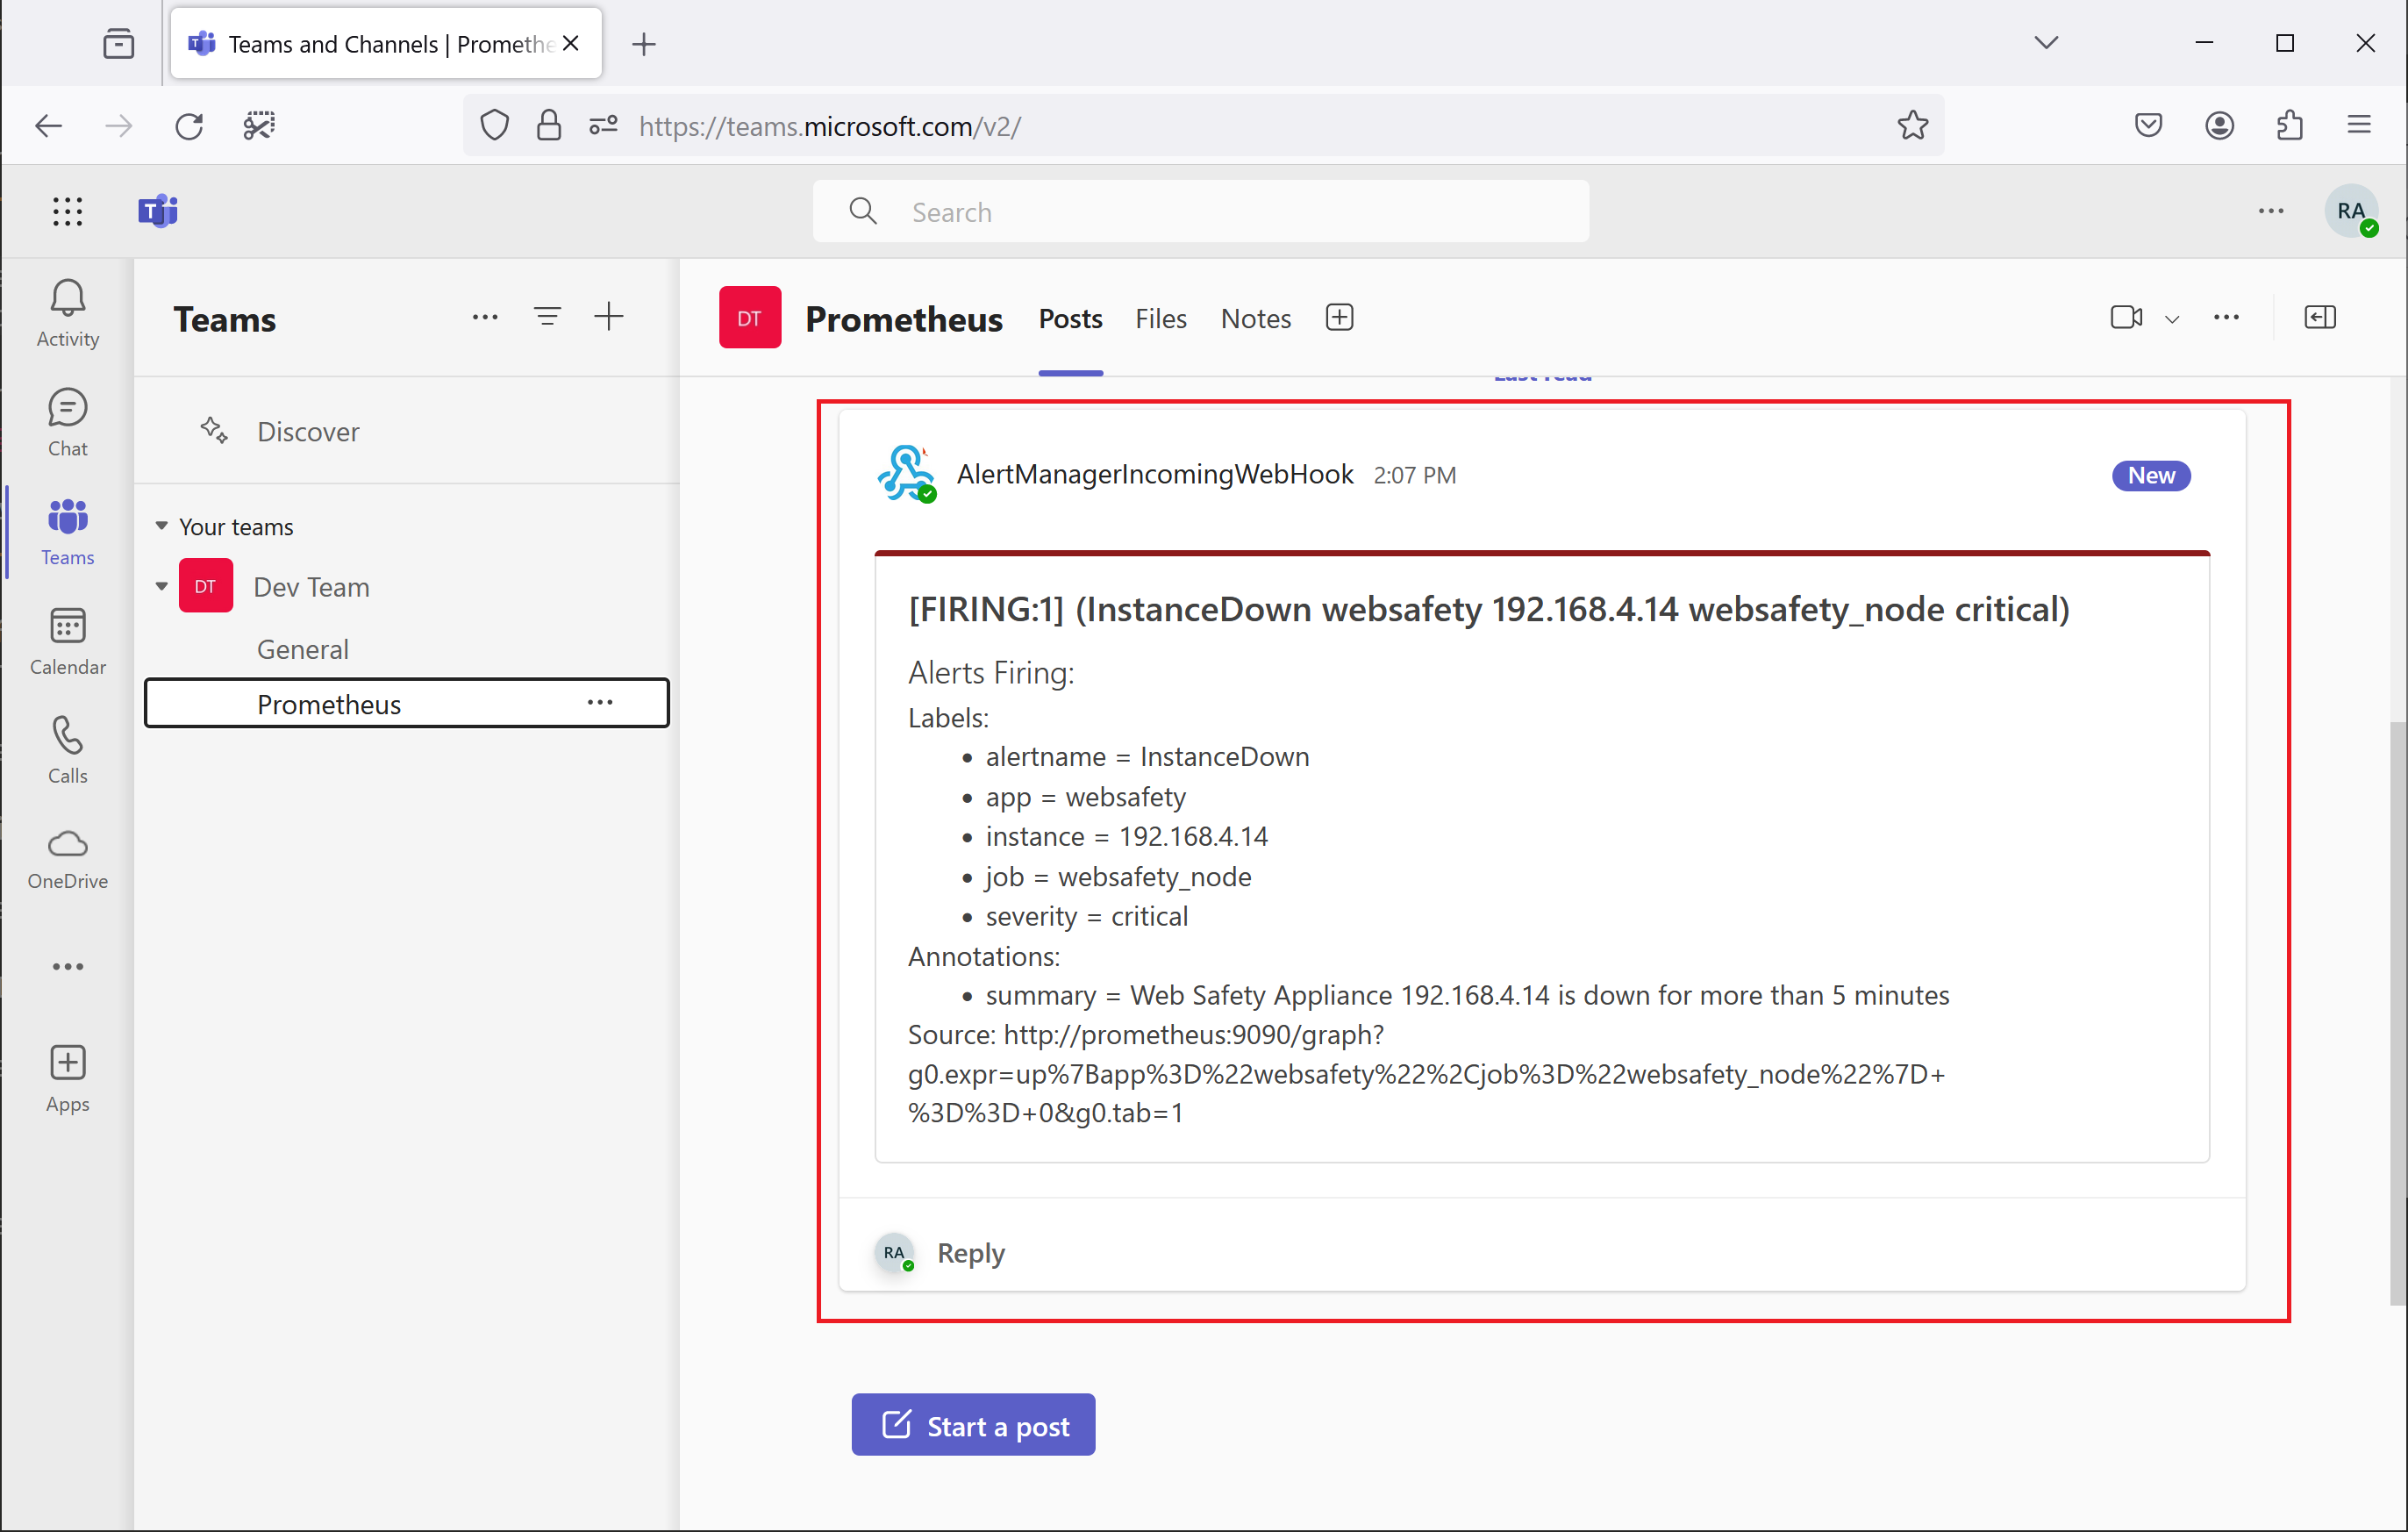2408x1532 pixels.
Task: Go back in browser history
Action: [x=48, y=126]
